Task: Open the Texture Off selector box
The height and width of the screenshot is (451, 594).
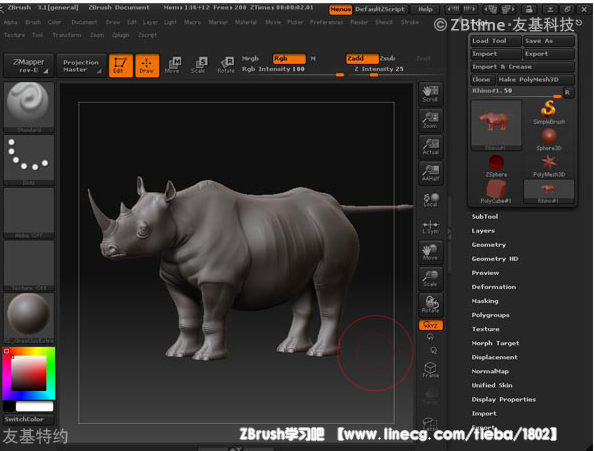Action: coord(29,265)
